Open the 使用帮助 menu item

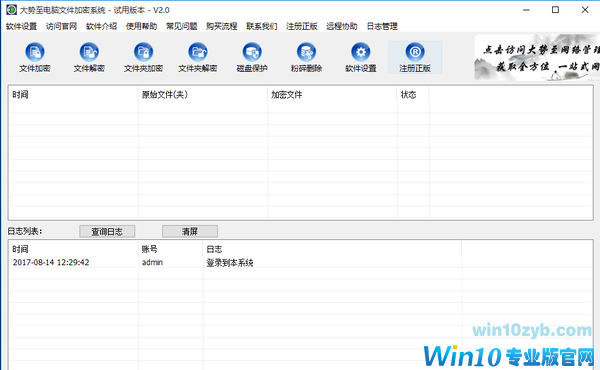point(142,26)
